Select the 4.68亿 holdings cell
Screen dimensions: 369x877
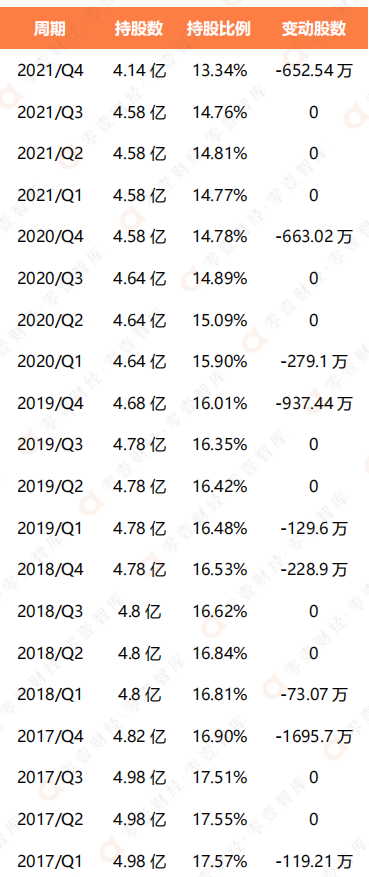139,403
